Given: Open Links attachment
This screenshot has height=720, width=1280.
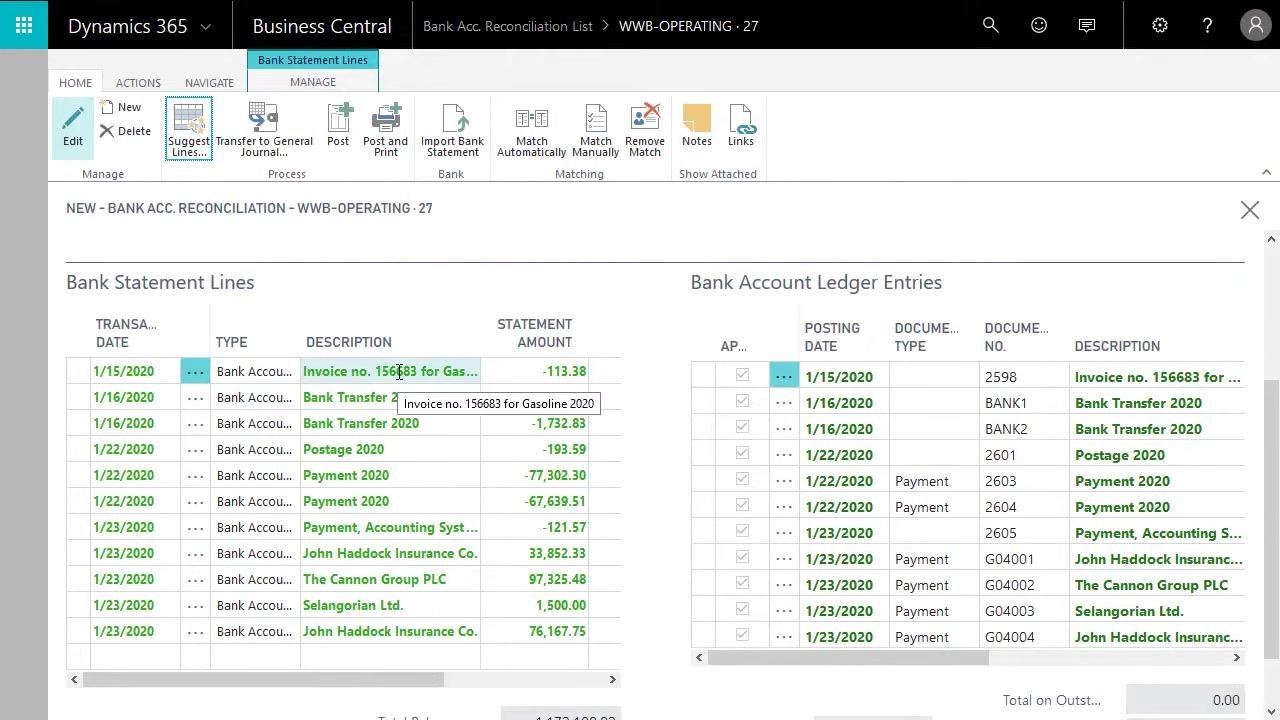Looking at the screenshot, I should point(741,126).
